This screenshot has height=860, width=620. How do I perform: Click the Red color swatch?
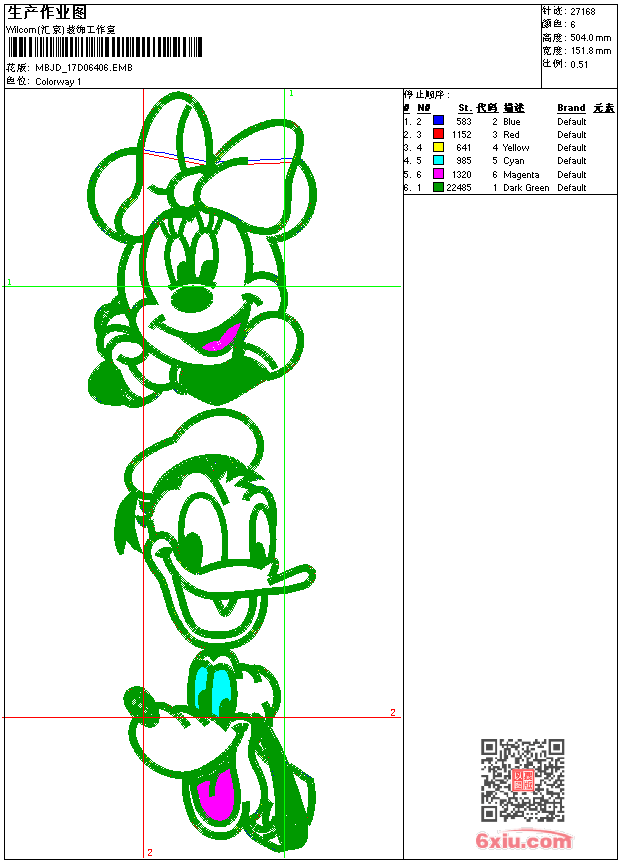[438, 133]
